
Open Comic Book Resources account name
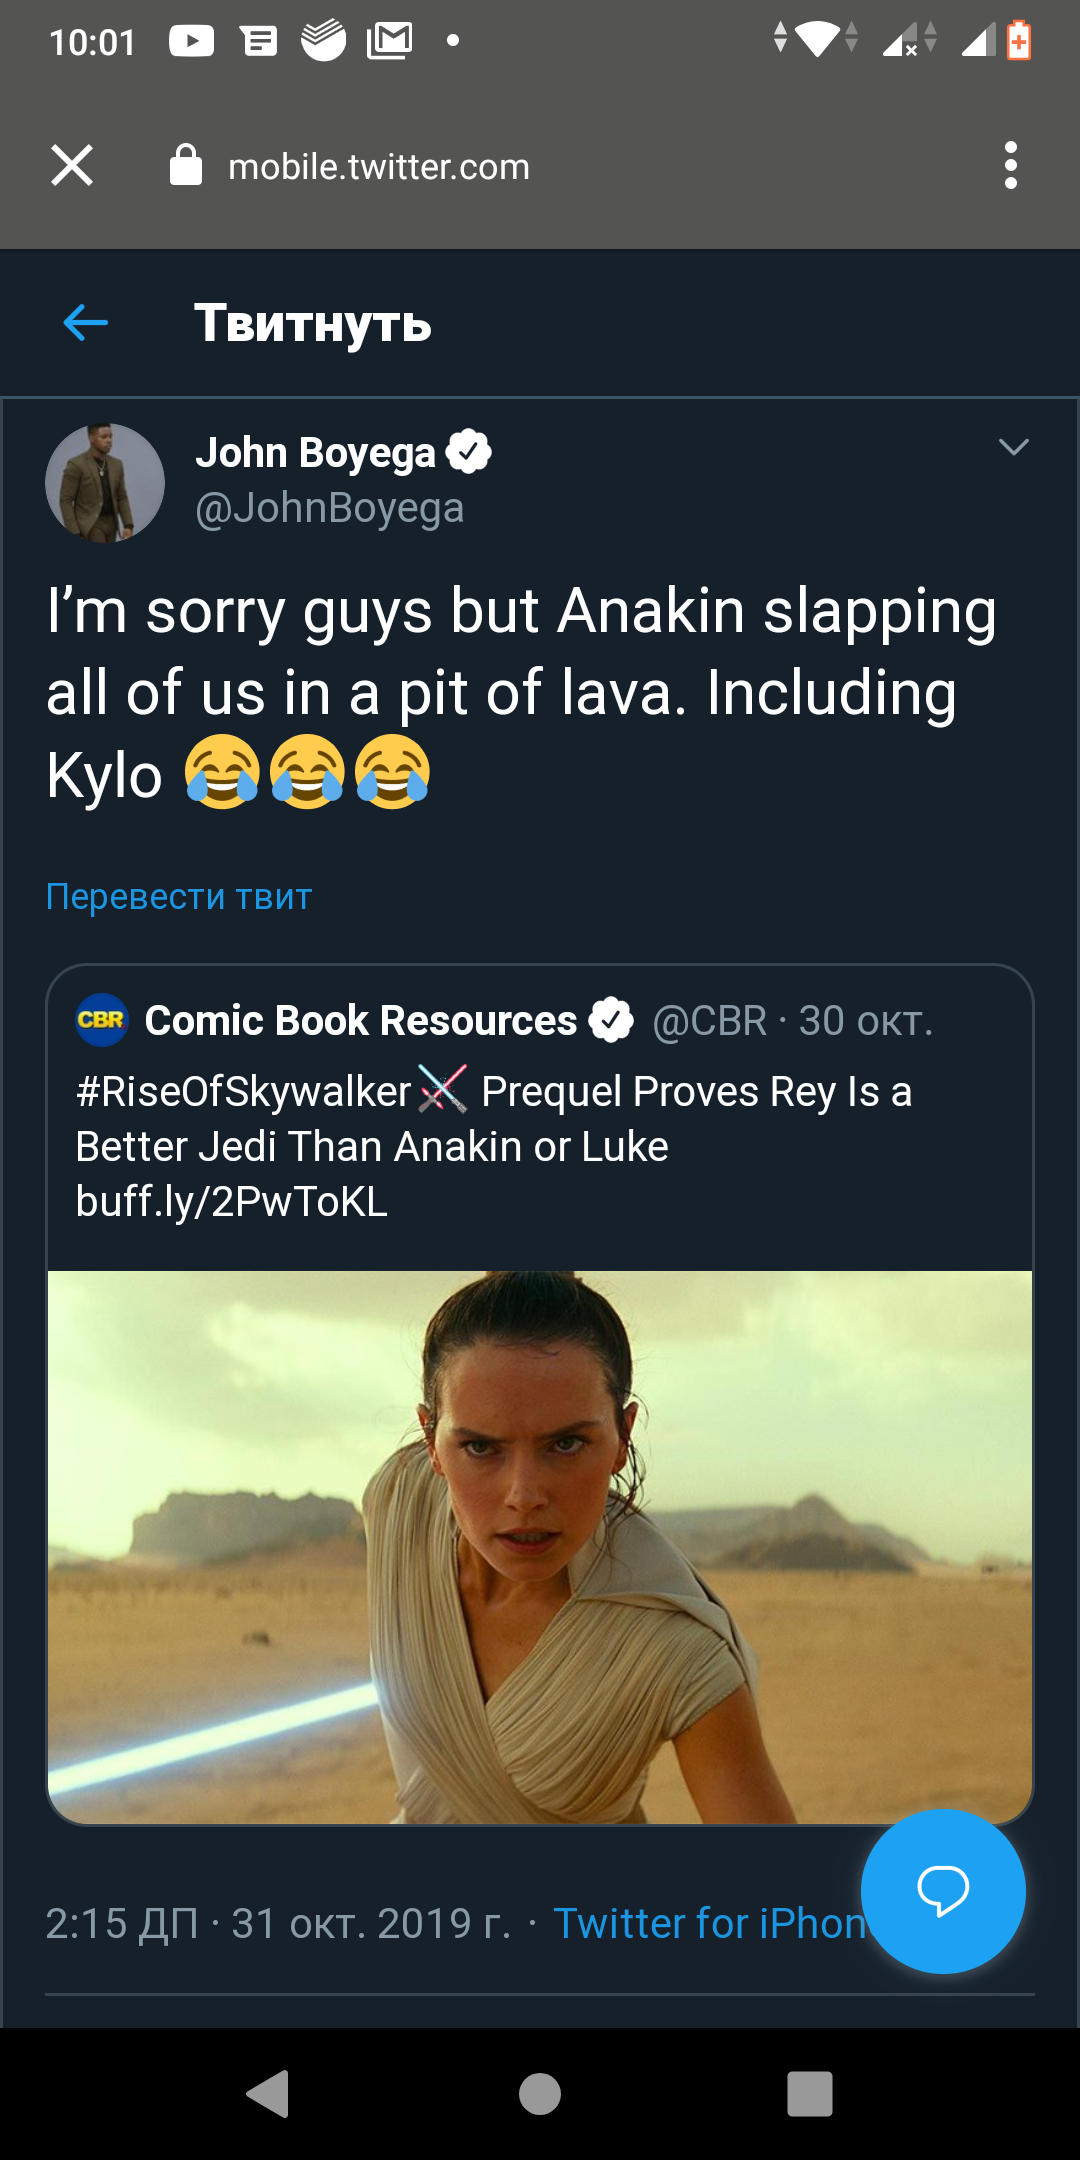[360, 1020]
